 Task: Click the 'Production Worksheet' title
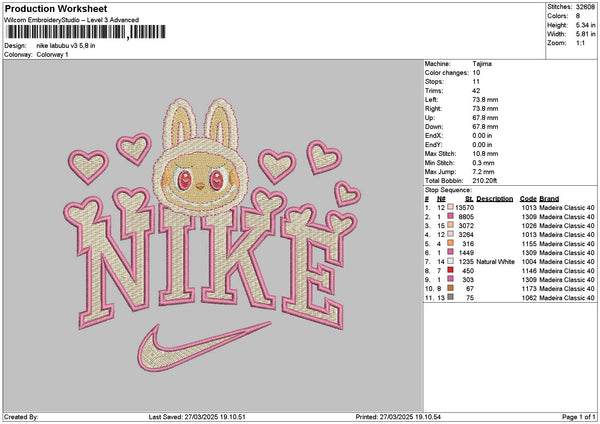(x=56, y=8)
